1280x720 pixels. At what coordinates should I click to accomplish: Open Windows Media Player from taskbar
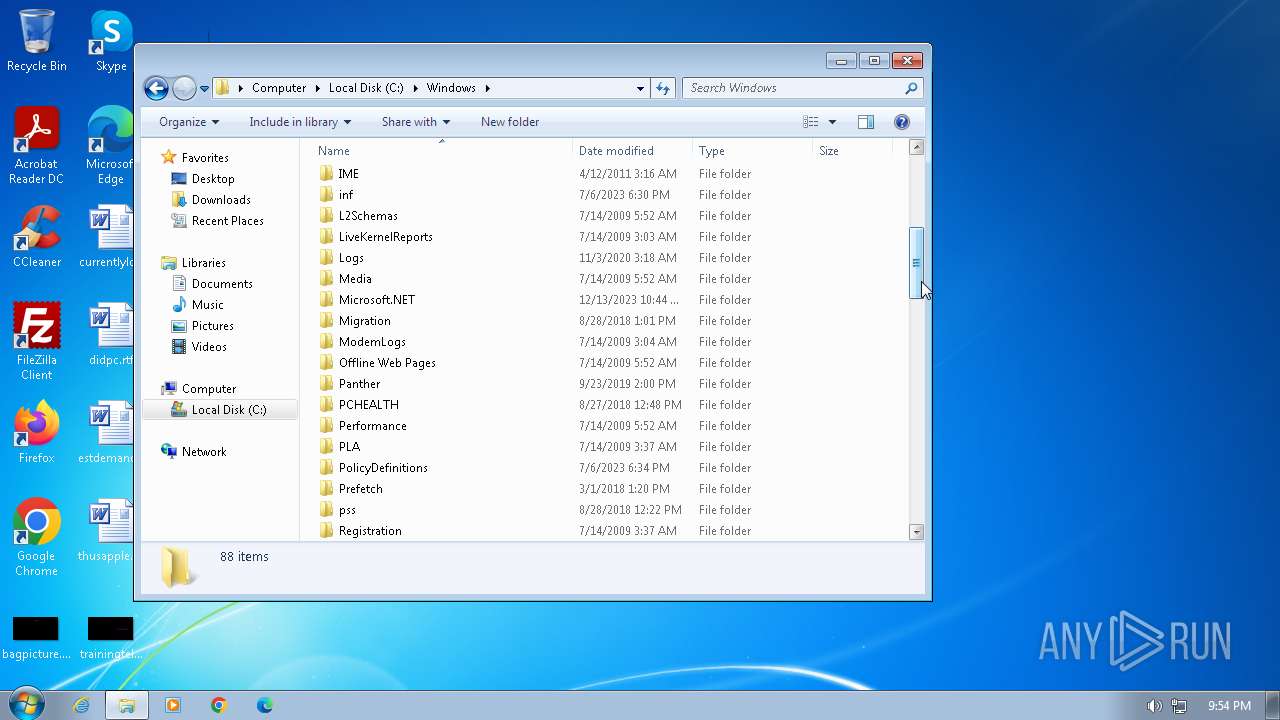[x=172, y=705]
